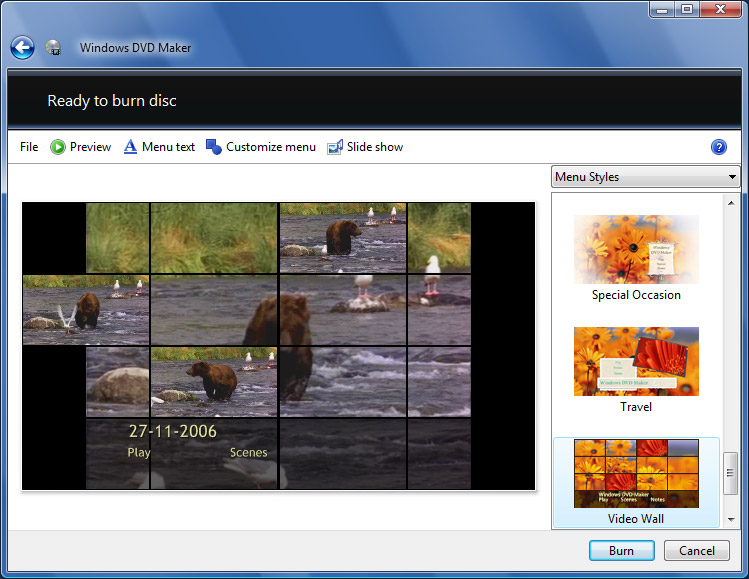Screen dimensions: 749x579
Task: Click the Windows DVD Maker disc icon
Action: pos(54,48)
